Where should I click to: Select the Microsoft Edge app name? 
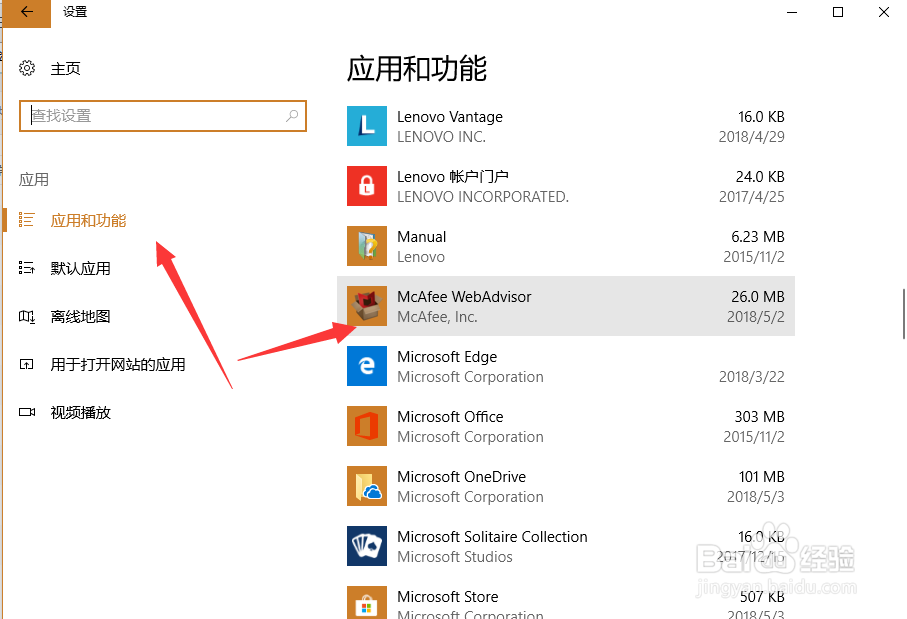[447, 357]
